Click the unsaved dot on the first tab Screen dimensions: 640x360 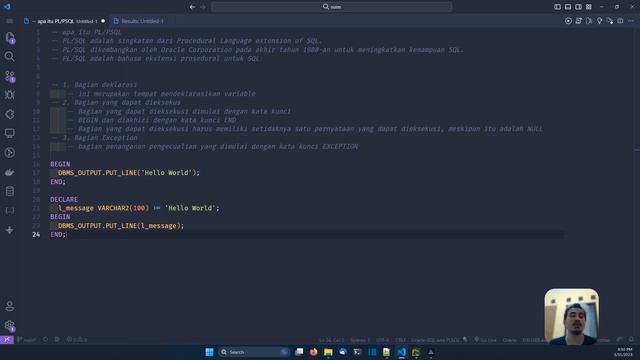coord(103,21)
